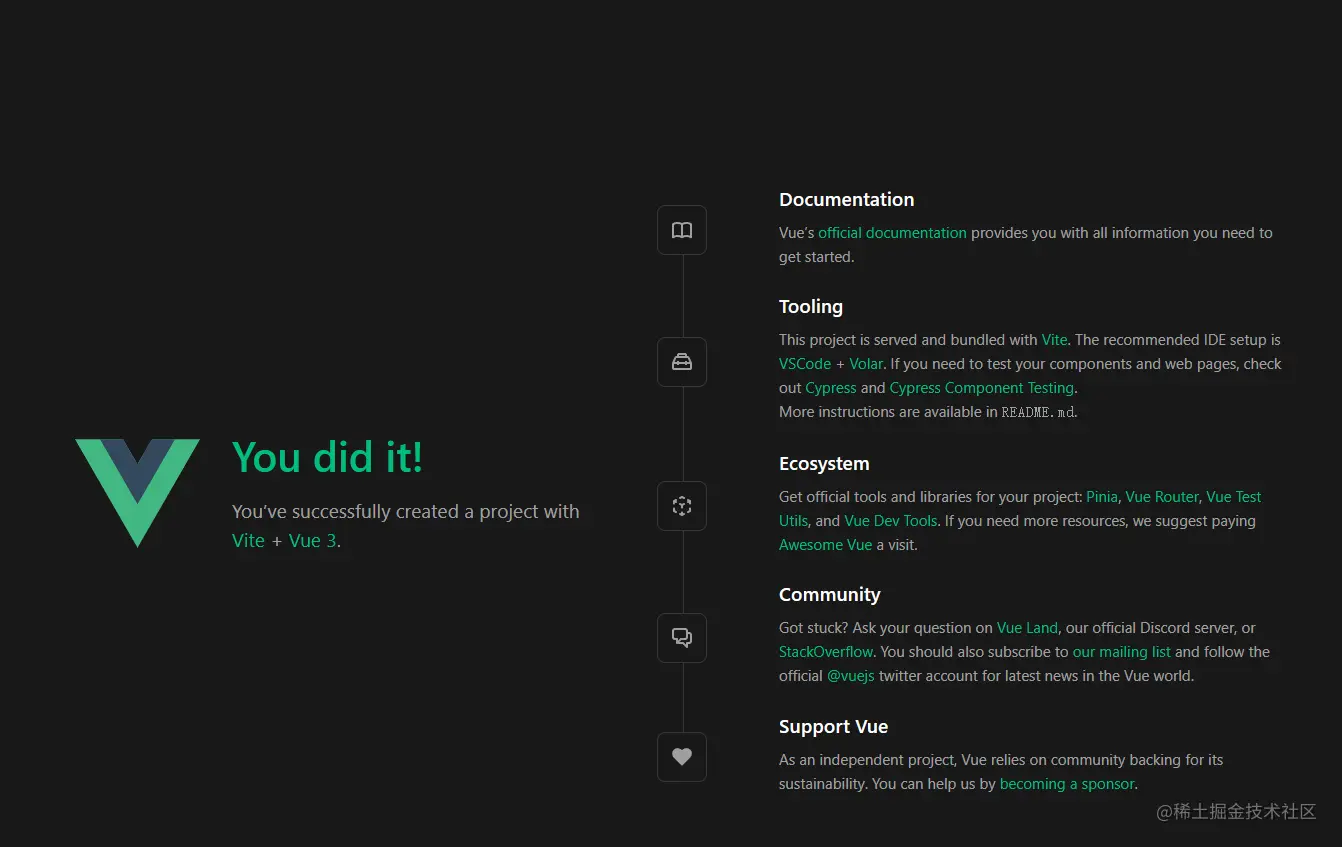The image size is (1342, 847).
Task: Click the Ecosystem icon
Action: (682, 506)
